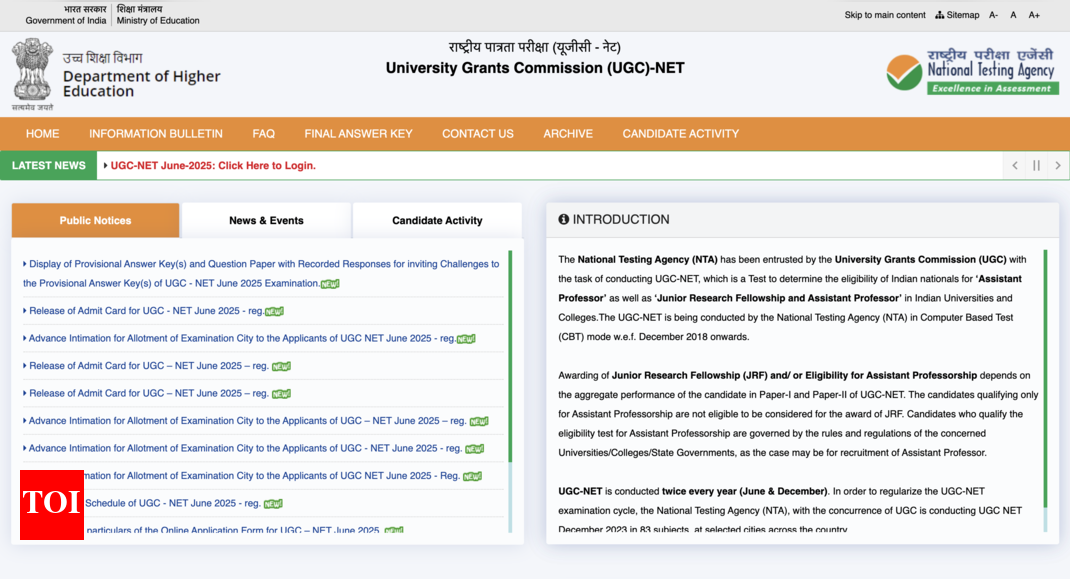Open the CANDIDATE ACTIVITY menu item
Viewport: 1070px width, 579px height.
coord(680,134)
